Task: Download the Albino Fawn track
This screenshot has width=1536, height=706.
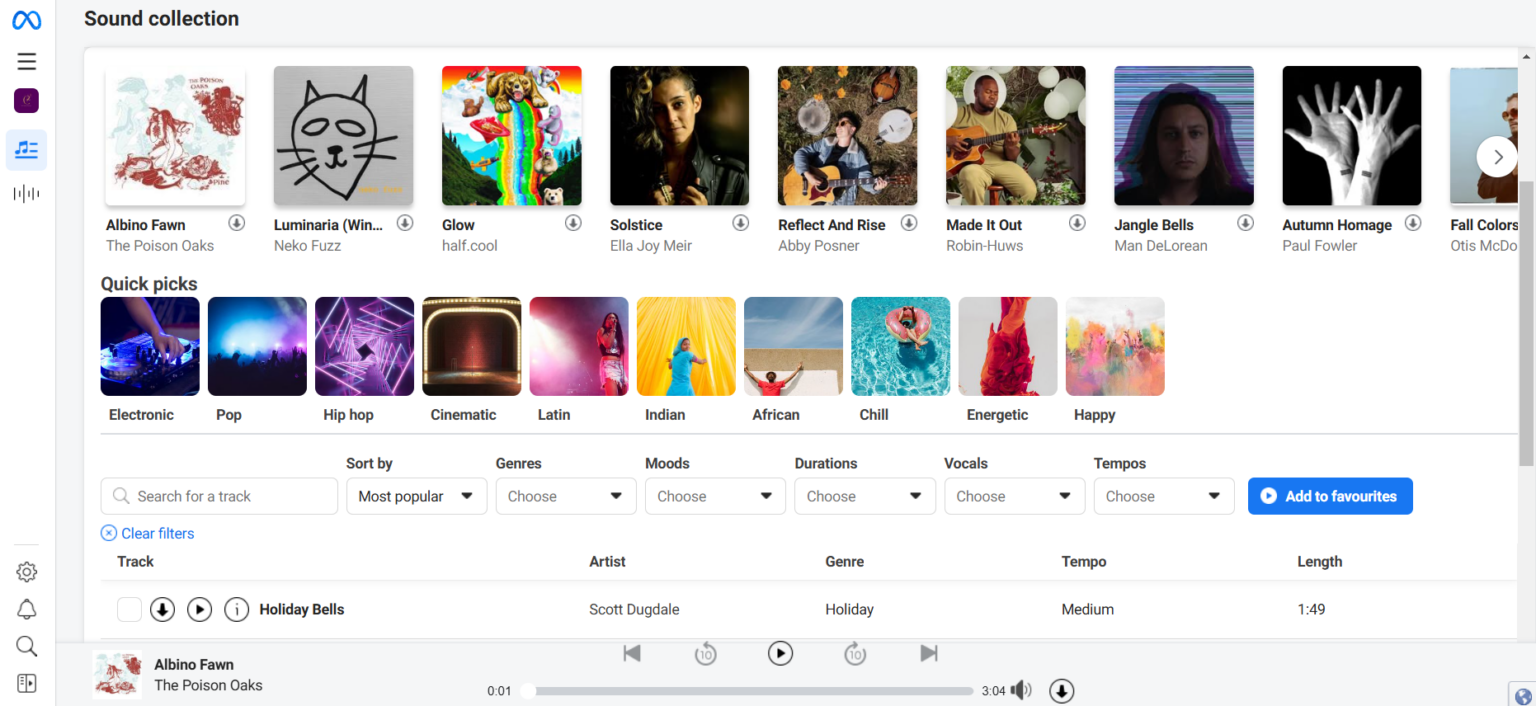Action: click(x=237, y=223)
